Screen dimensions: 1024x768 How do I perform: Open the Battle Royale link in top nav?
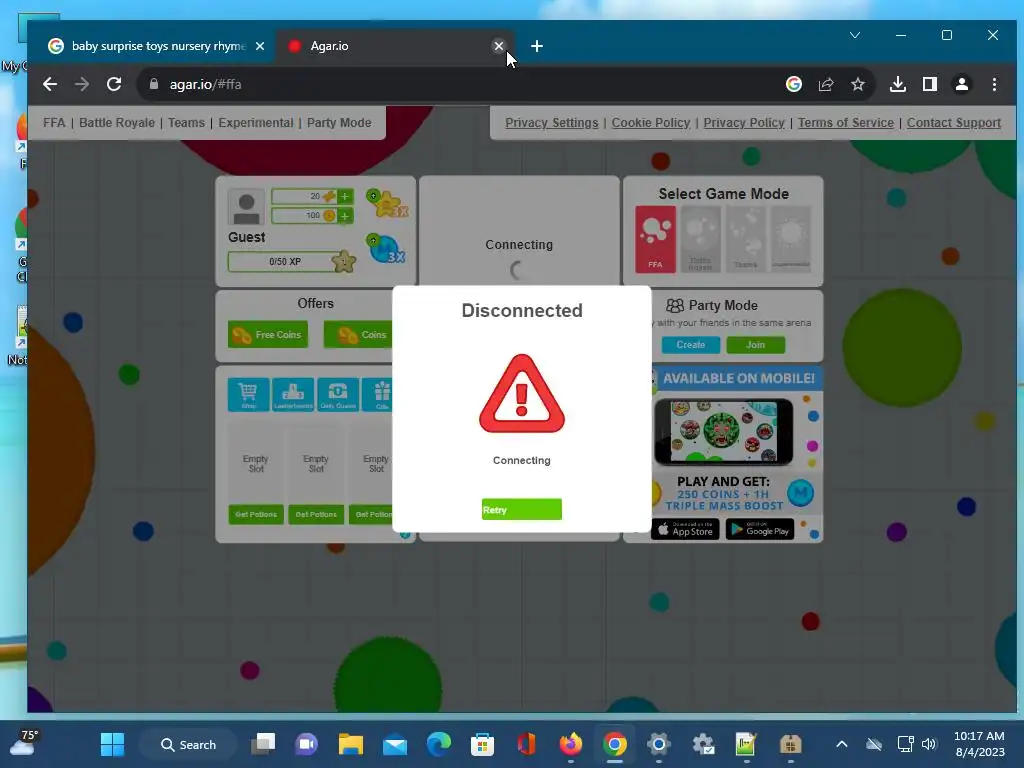(x=117, y=123)
